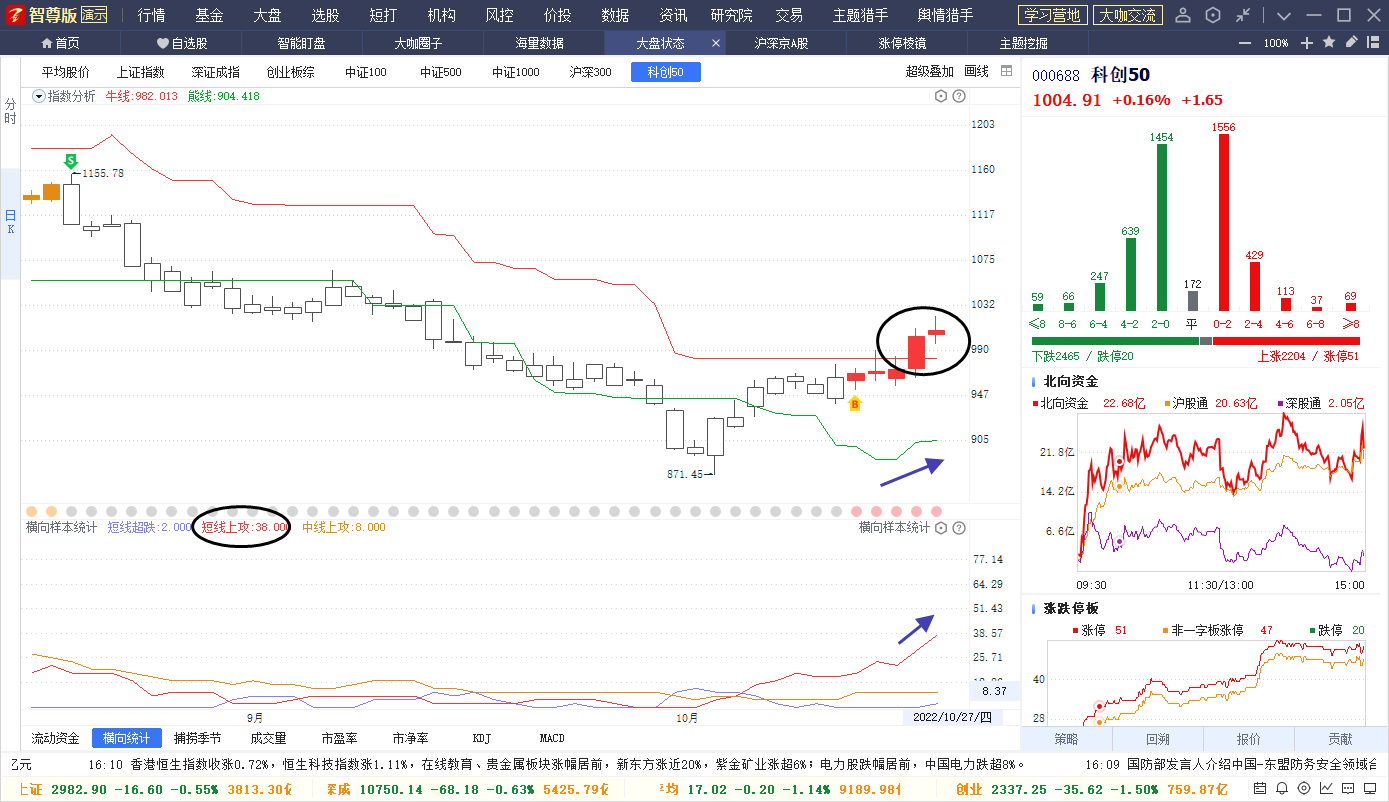This screenshot has width=1389, height=802.
Task: Open the 主题猎手 menu
Action: pos(860,15)
